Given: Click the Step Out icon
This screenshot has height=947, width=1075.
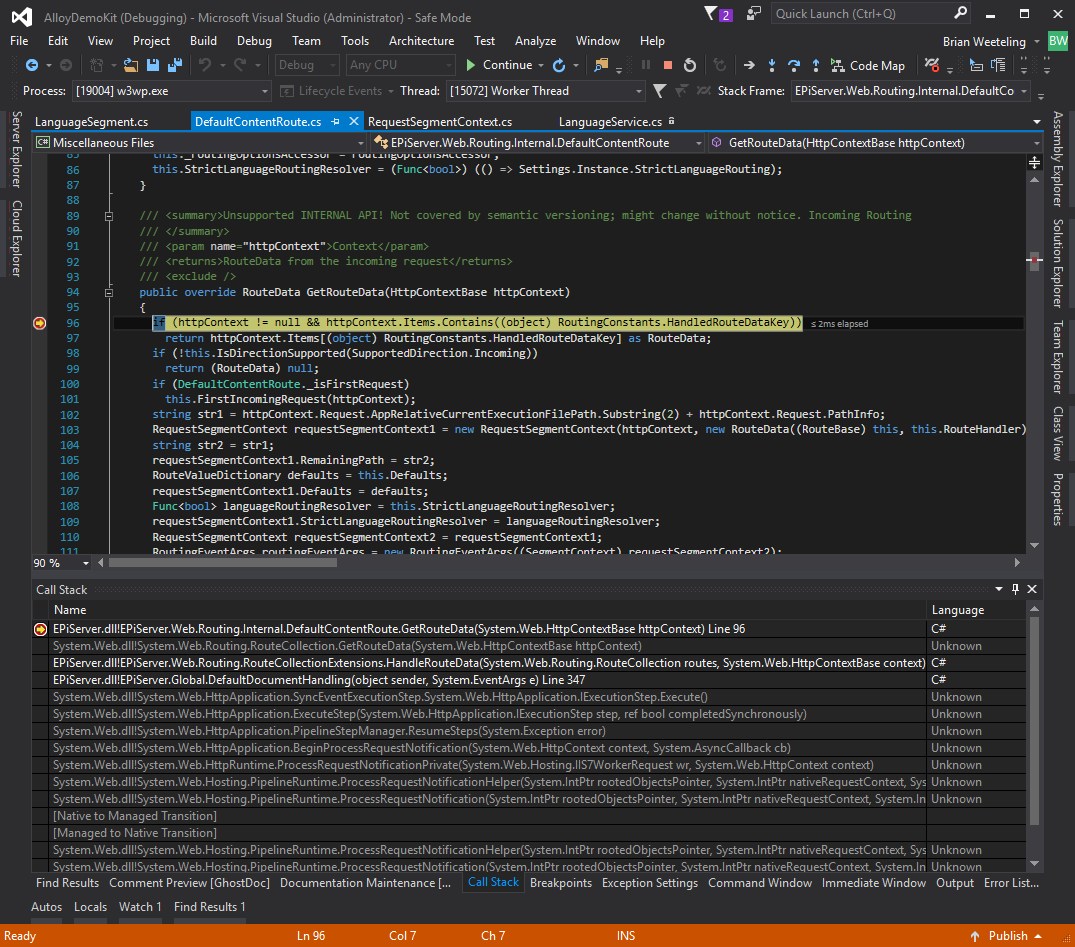Looking at the screenshot, I should click(x=816, y=65).
